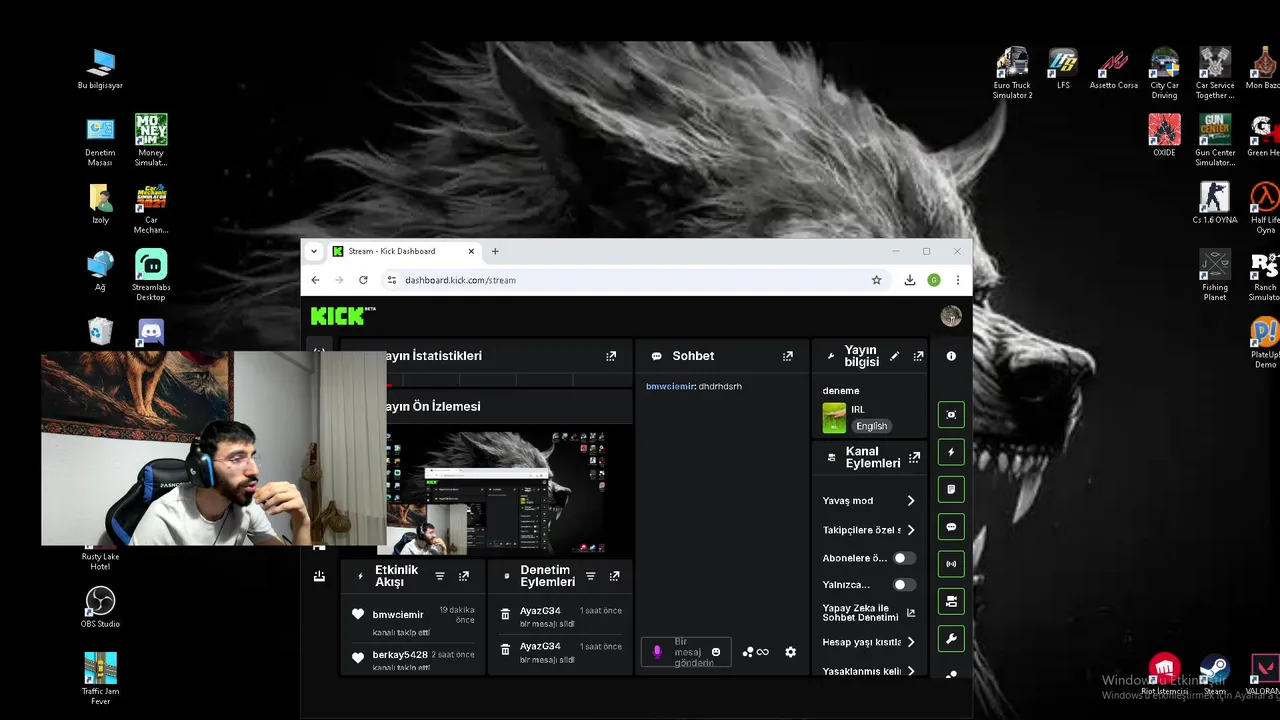Viewport: 1280px width, 720px height.
Task: Select the Streamlabs Desktop icon
Action: point(151,275)
